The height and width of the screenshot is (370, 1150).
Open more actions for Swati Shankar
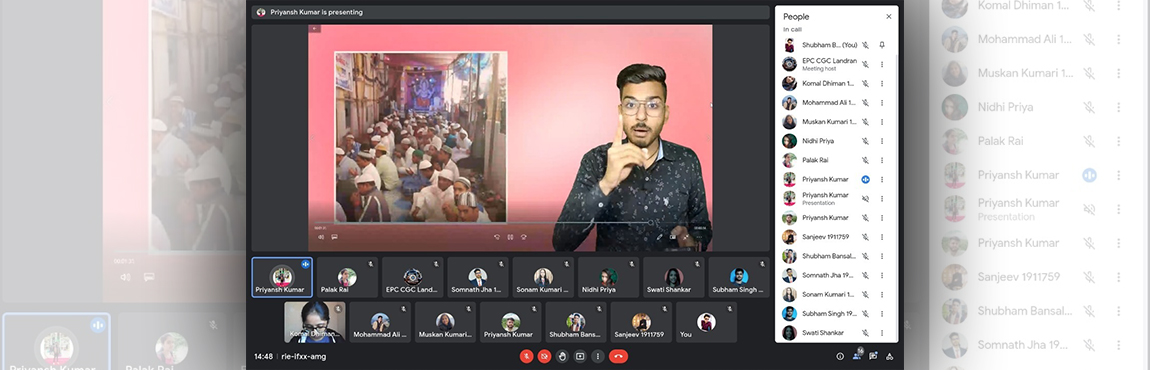pos(882,333)
